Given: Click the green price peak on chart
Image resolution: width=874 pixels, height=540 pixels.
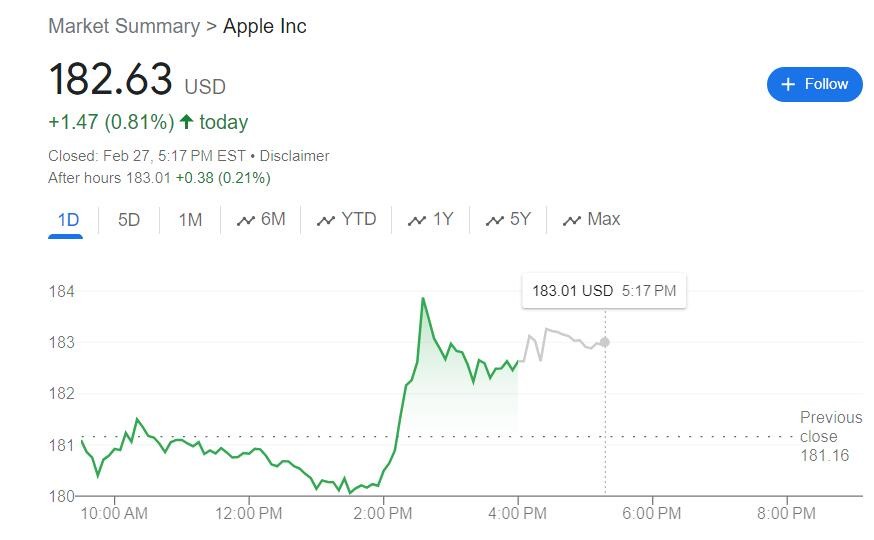Looking at the screenshot, I should point(423,298).
